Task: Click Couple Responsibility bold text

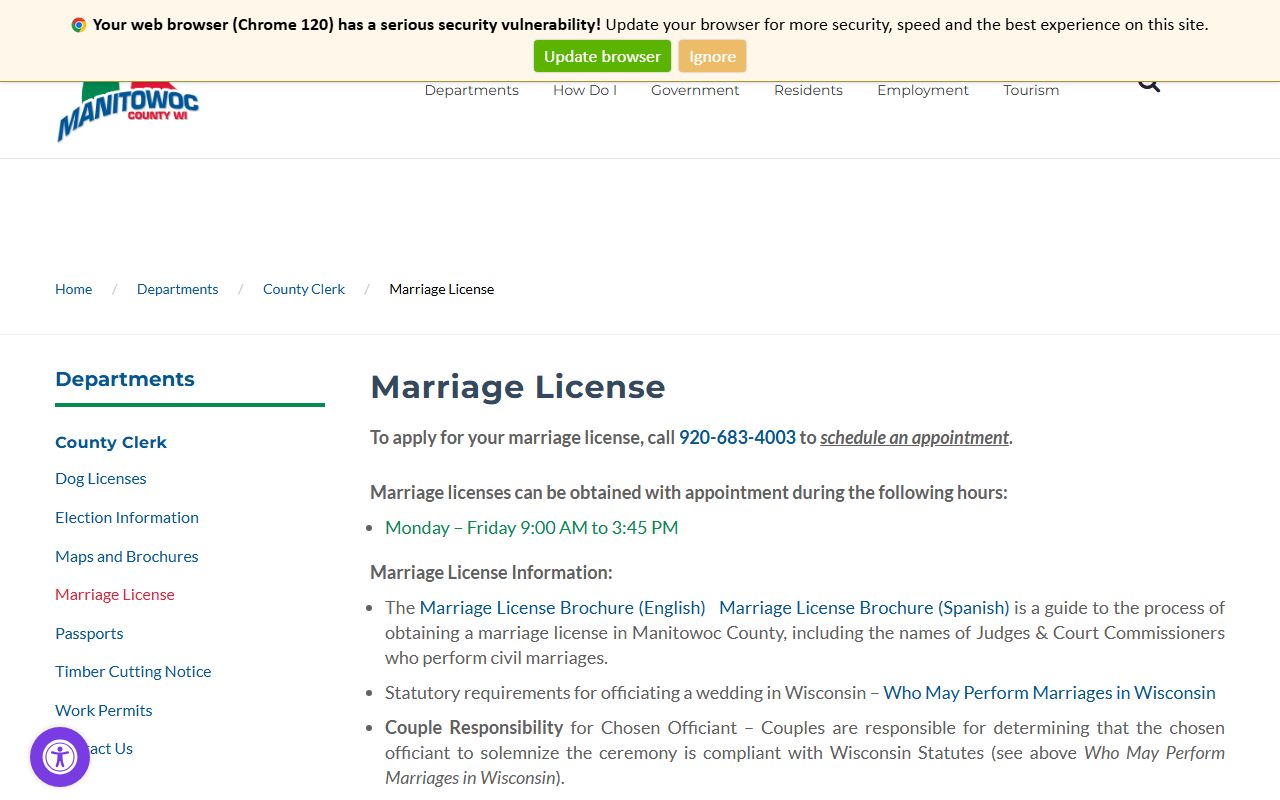Action: [474, 728]
